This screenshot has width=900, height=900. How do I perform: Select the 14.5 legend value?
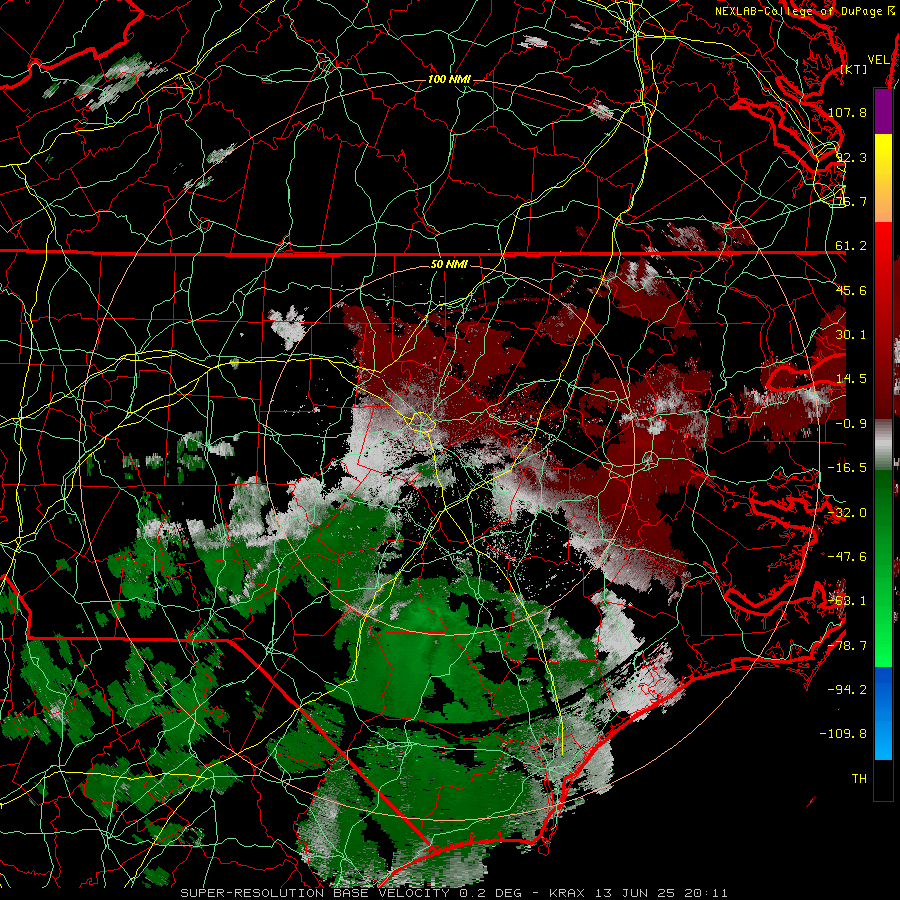click(851, 379)
